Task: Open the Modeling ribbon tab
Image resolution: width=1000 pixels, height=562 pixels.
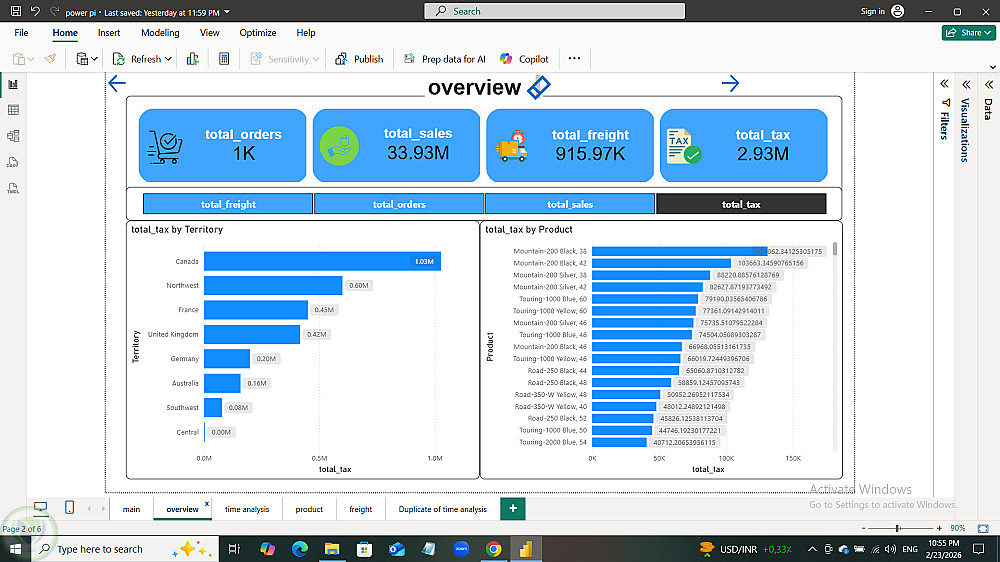Action: pos(160,33)
